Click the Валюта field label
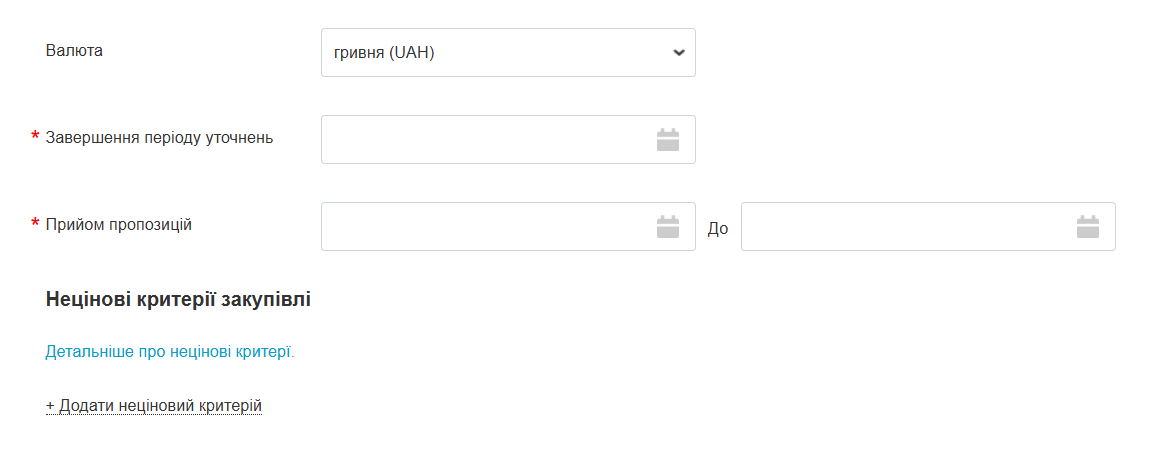The height and width of the screenshot is (460, 1176). point(74,50)
